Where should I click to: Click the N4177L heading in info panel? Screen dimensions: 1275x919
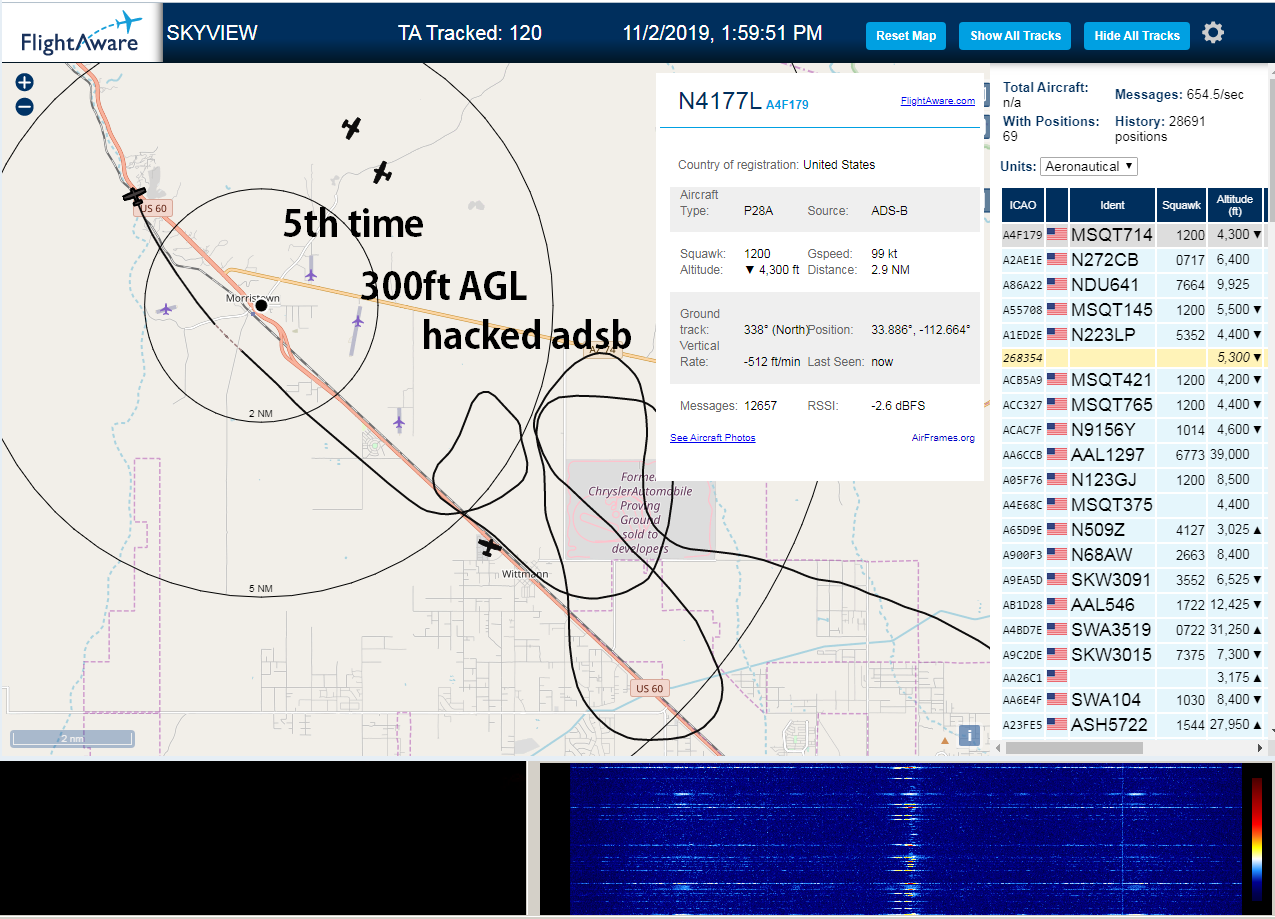click(719, 101)
